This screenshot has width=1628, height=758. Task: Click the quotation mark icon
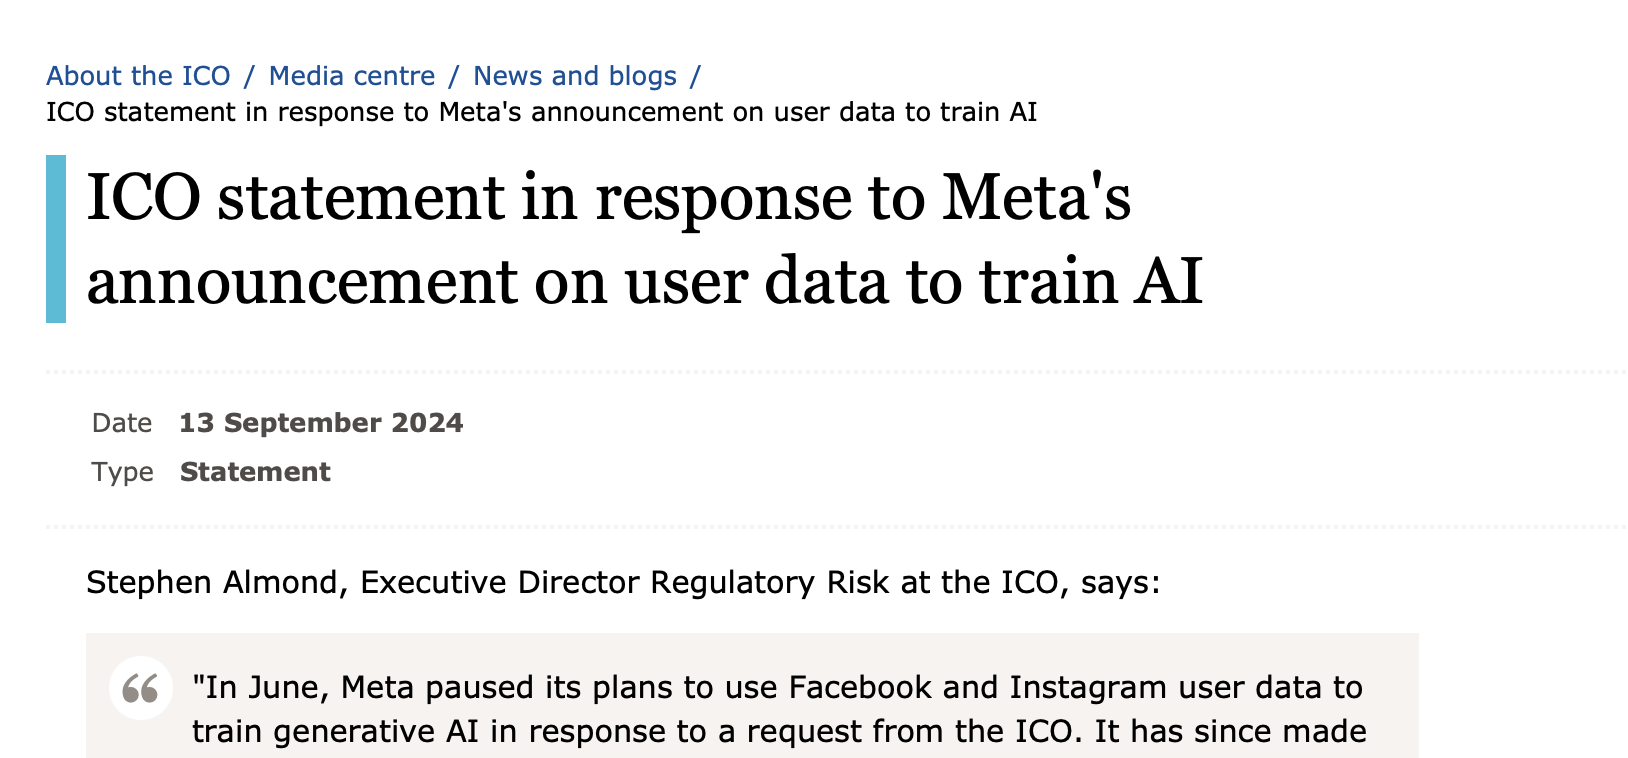pos(141,688)
